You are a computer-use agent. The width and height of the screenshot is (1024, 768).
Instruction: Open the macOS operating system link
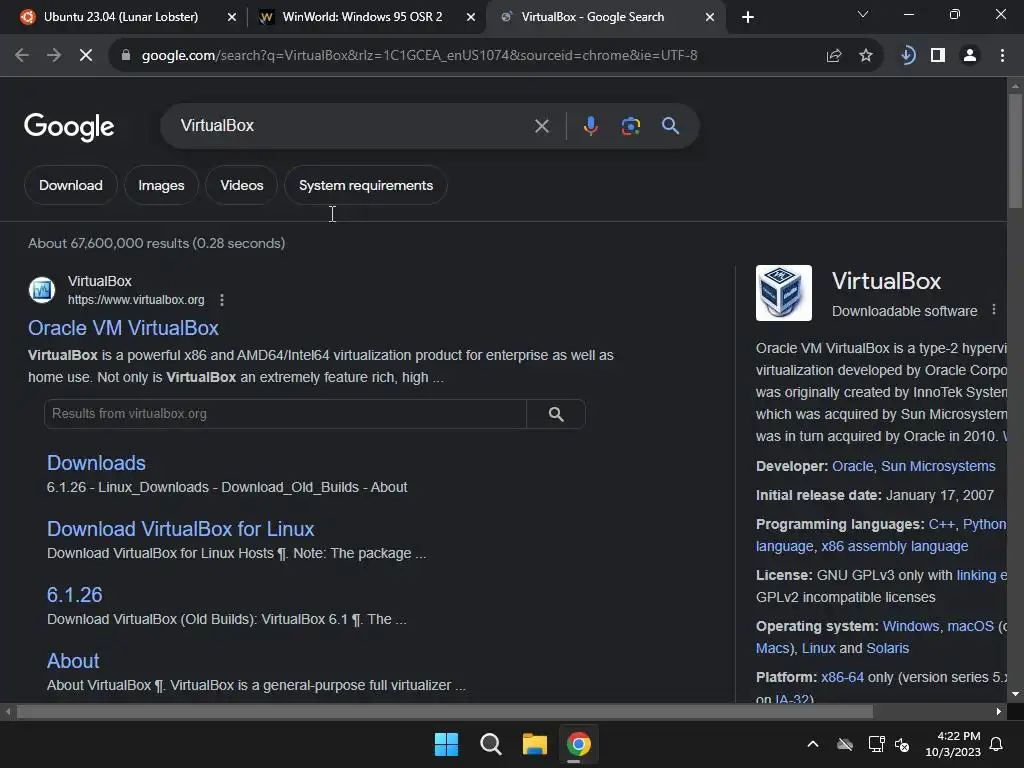[970, 626]
